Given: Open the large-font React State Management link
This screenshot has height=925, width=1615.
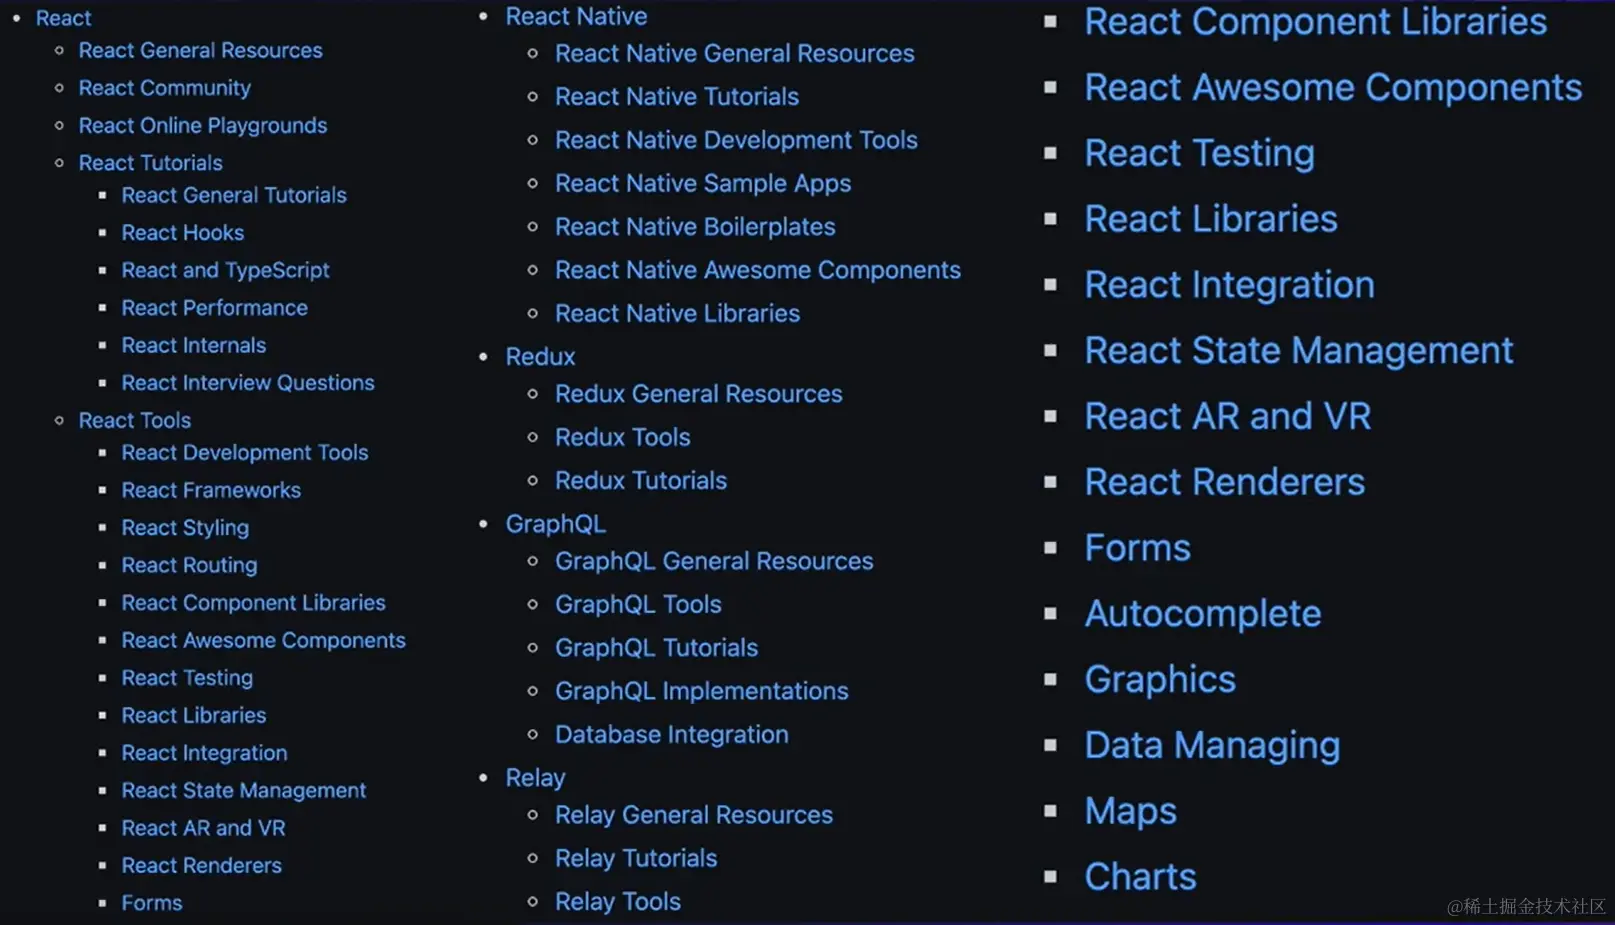Looking at the screenshot, I should tap(1299, 351).
